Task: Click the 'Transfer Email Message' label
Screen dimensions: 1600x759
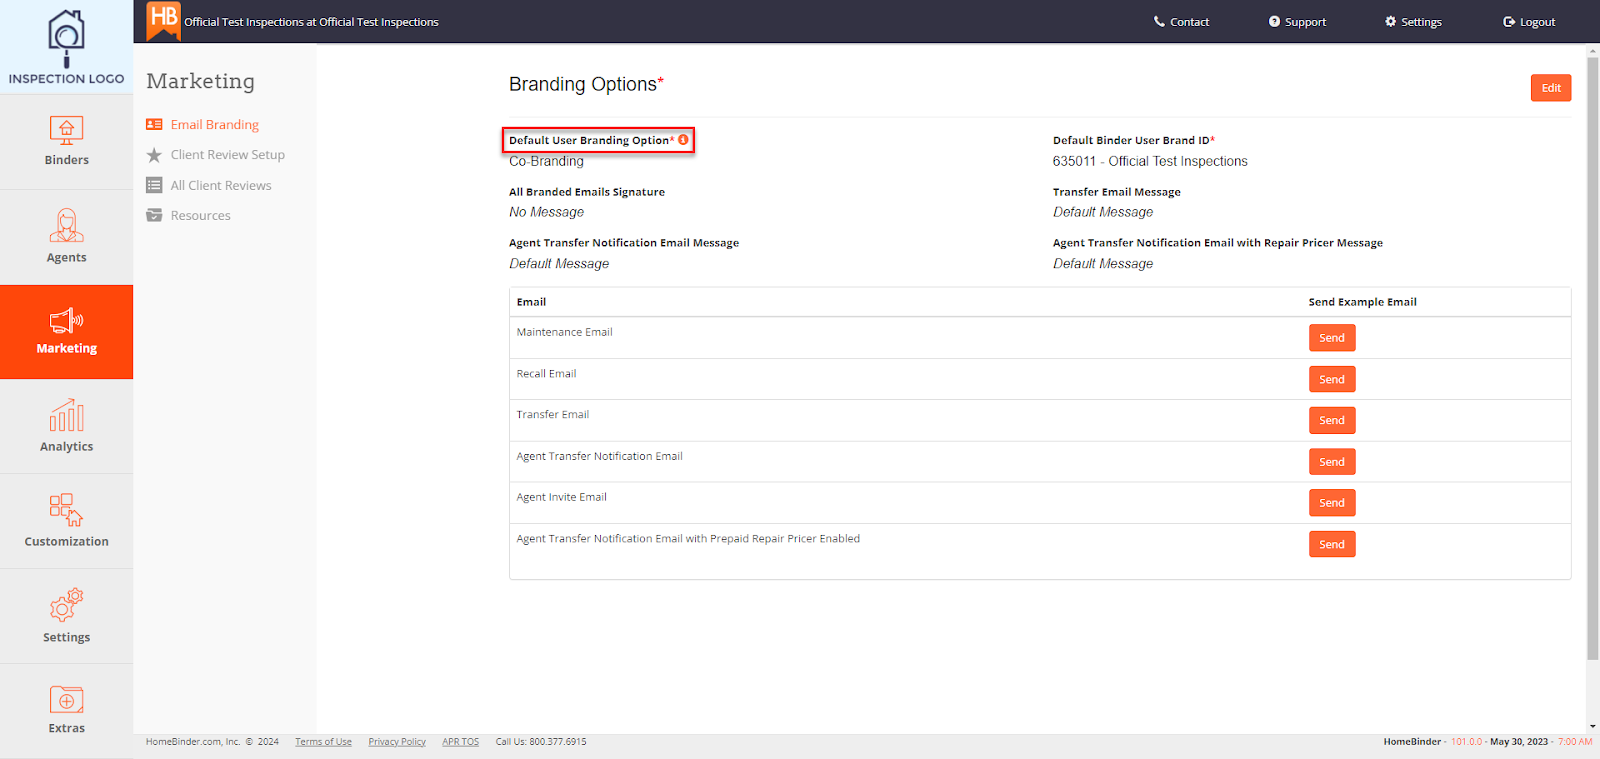Action: (x=1117, y=192)
